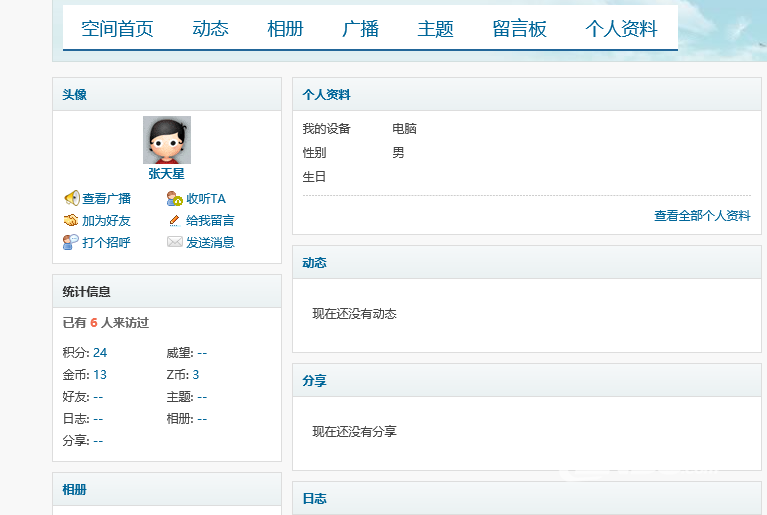767x515 pixels.
Task: Click the 个人资料 panel heading
Action: point(326,94)
